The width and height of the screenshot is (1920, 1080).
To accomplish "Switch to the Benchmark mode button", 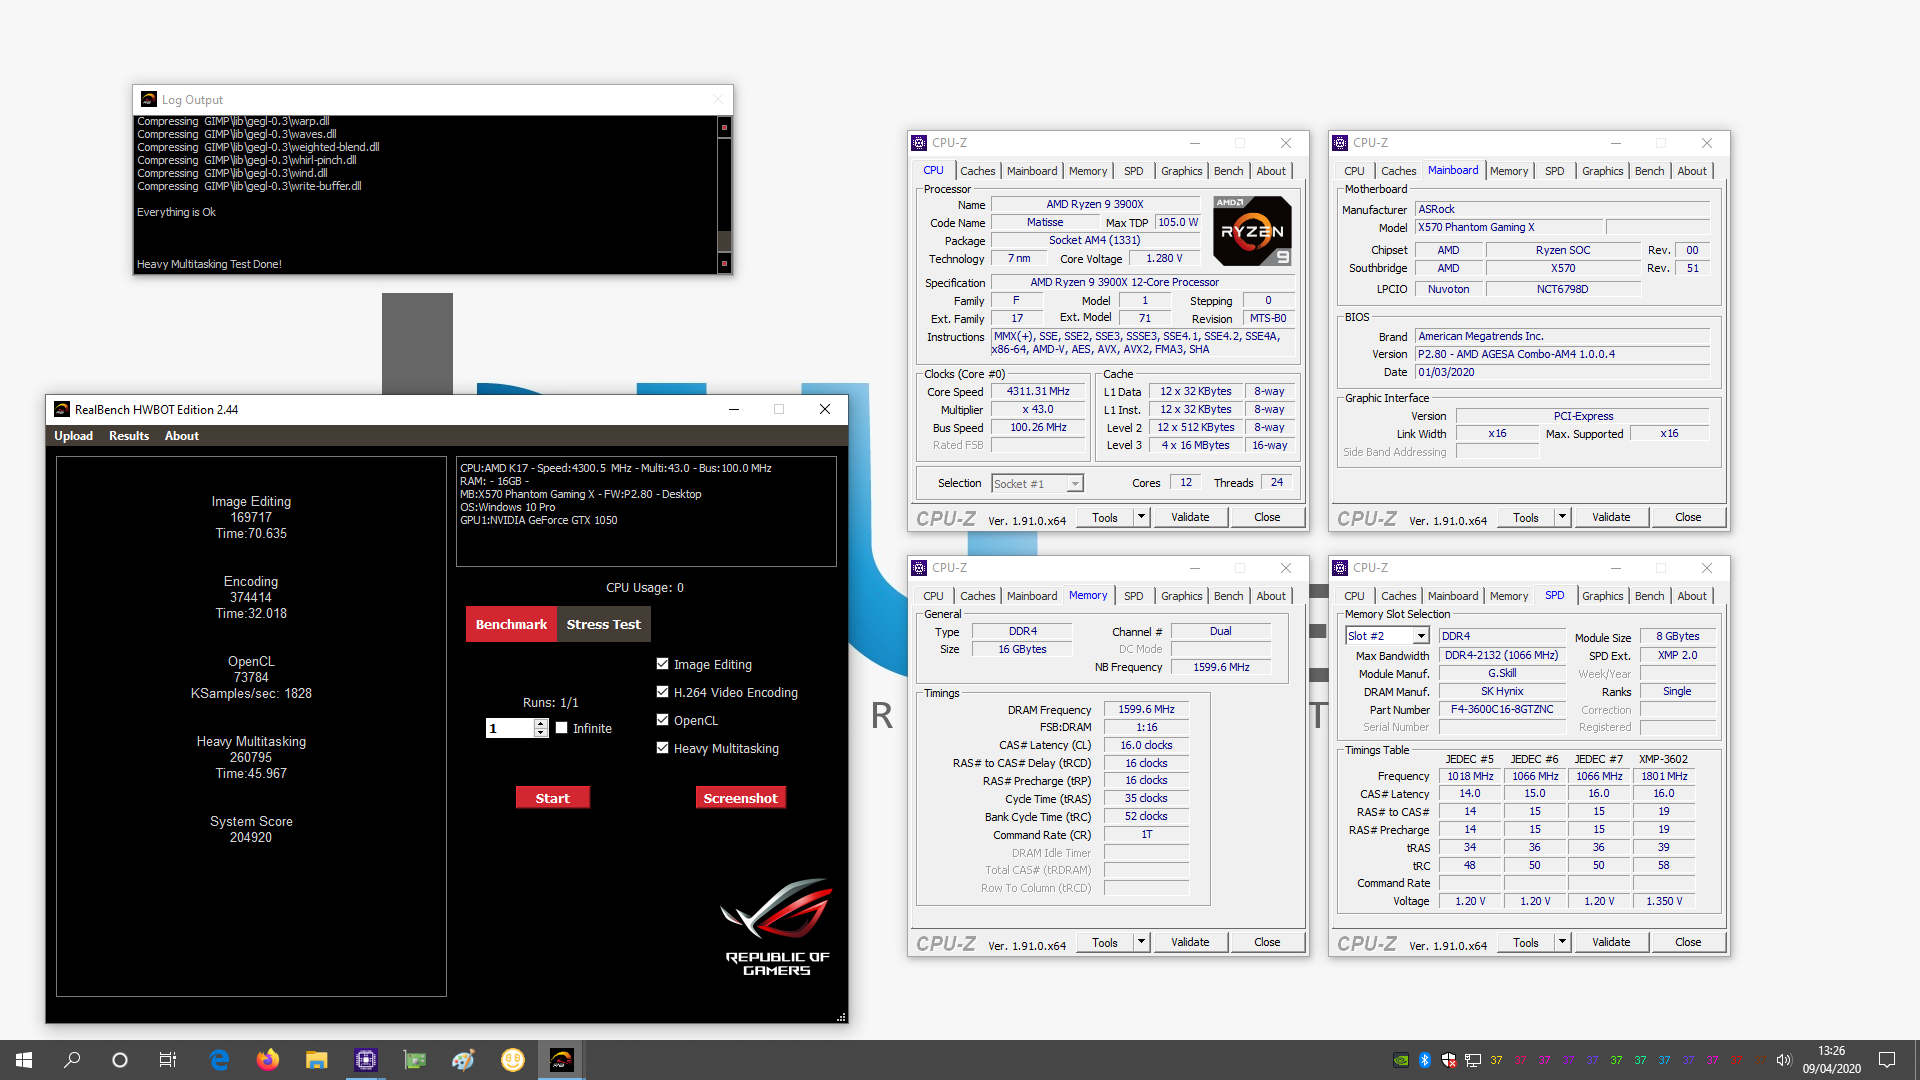I will tap(511, 624).
